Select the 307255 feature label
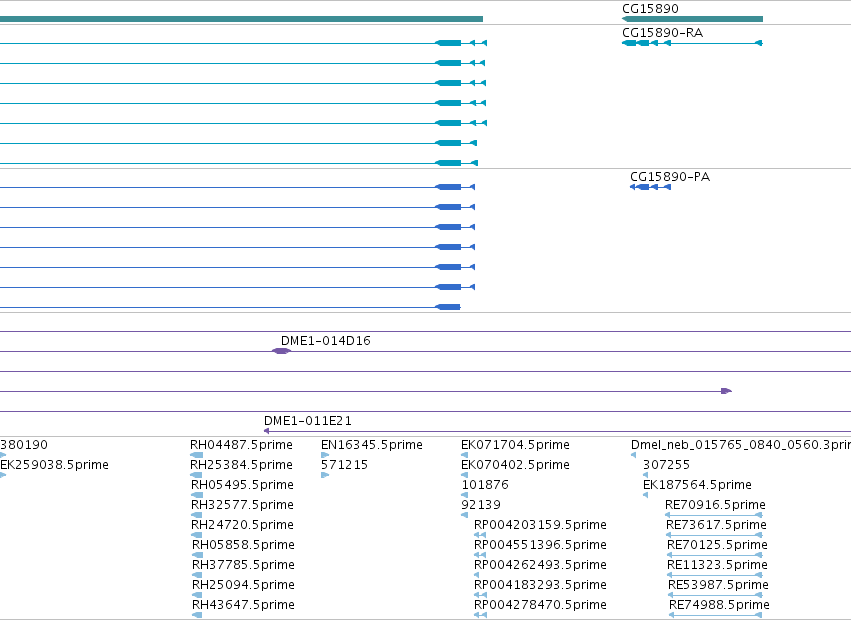 click(666, 465)
